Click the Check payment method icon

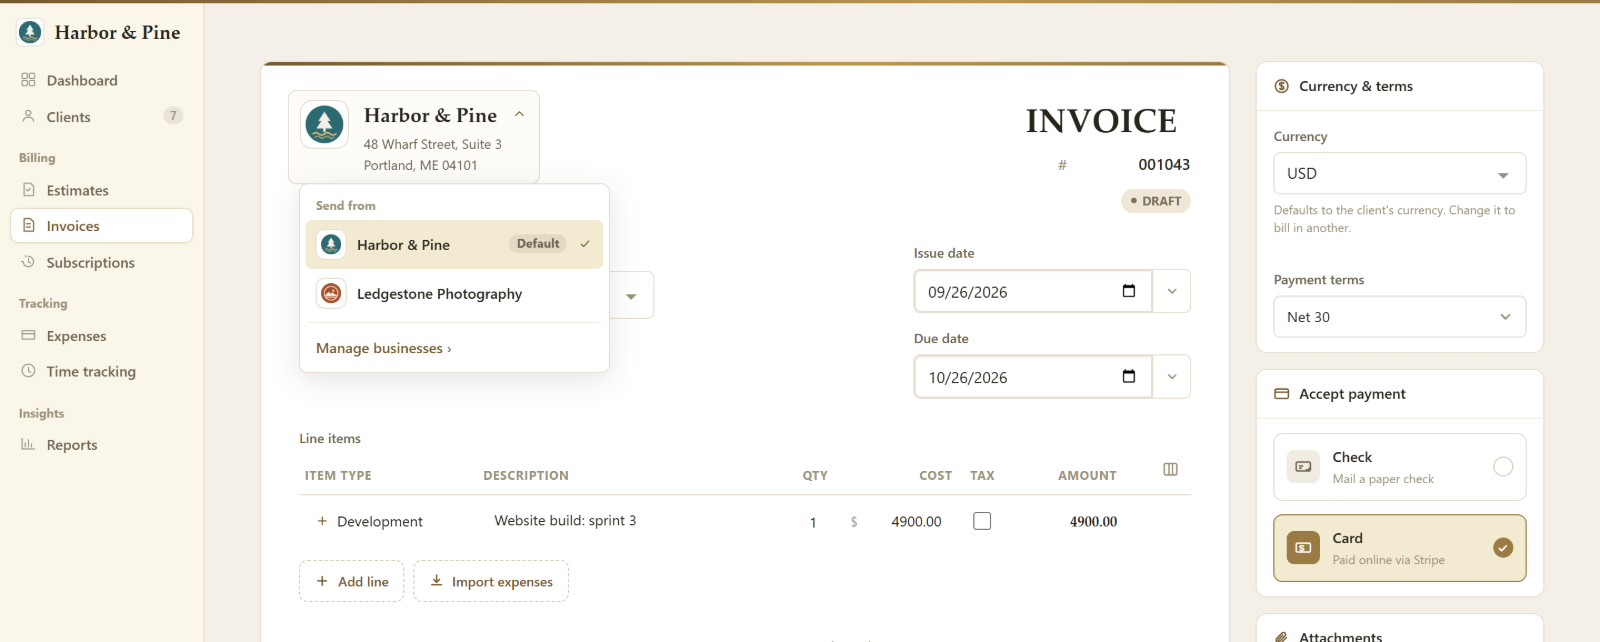point(1303,467)
